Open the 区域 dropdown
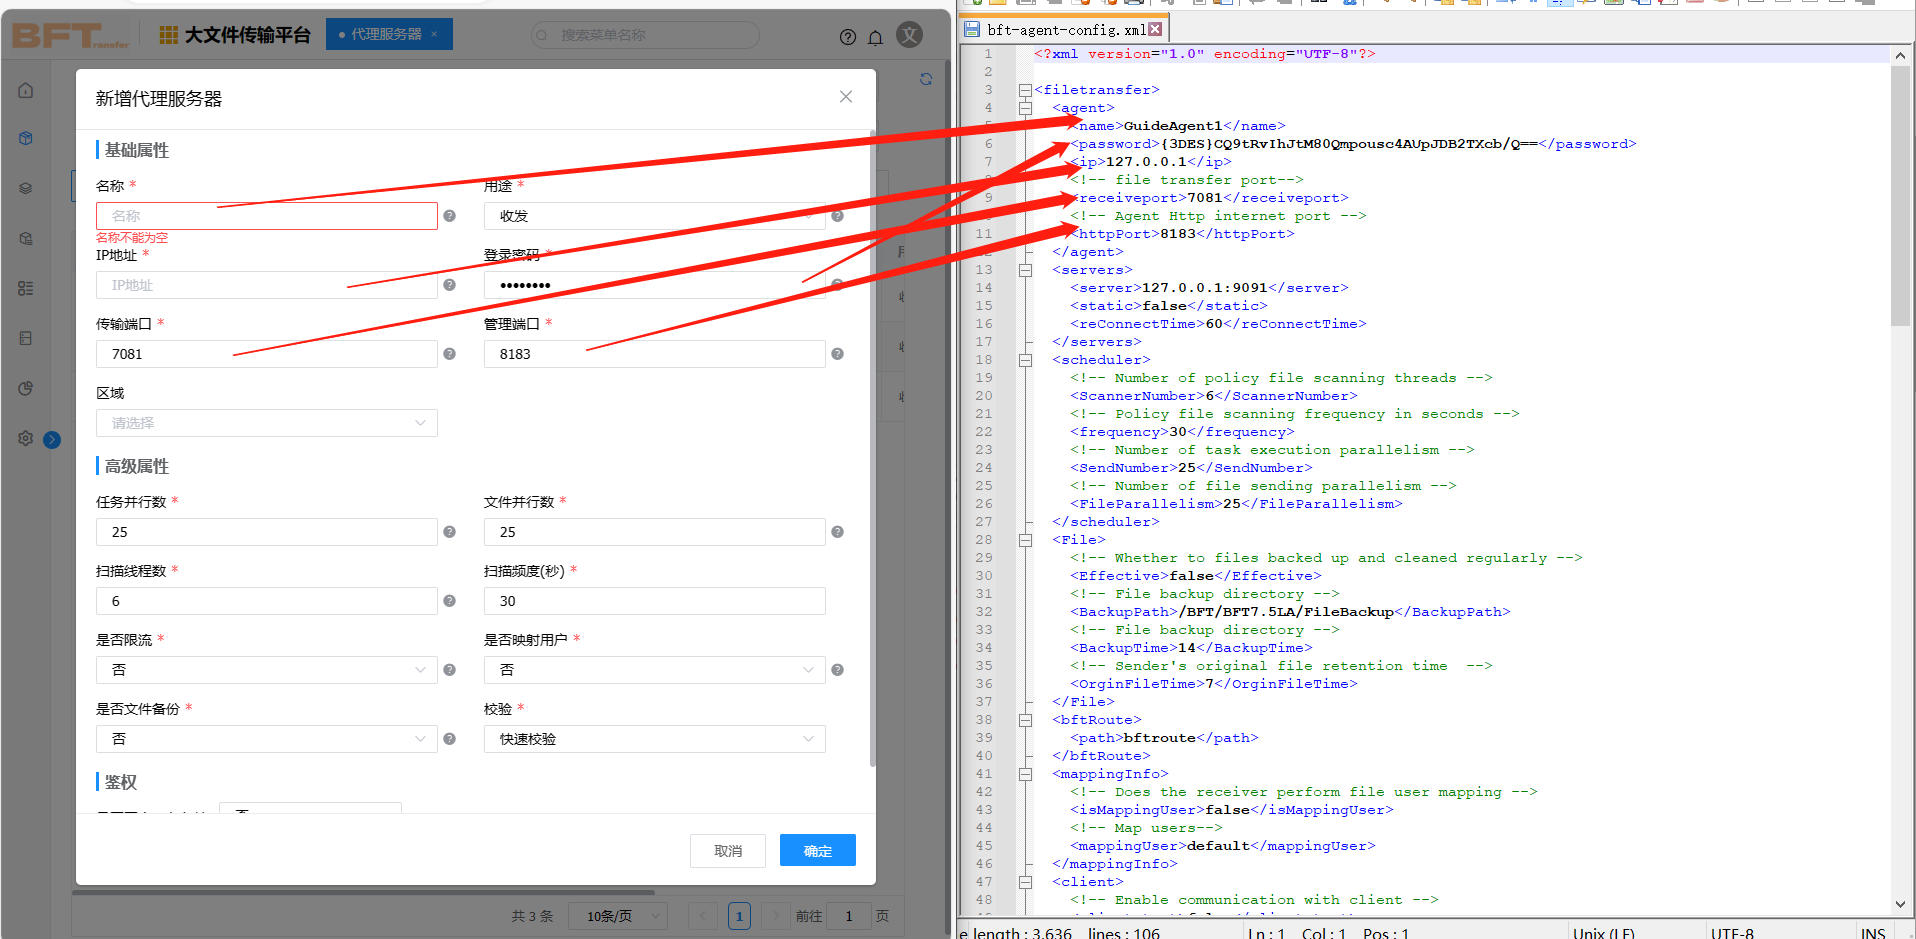 click(266, 423)
